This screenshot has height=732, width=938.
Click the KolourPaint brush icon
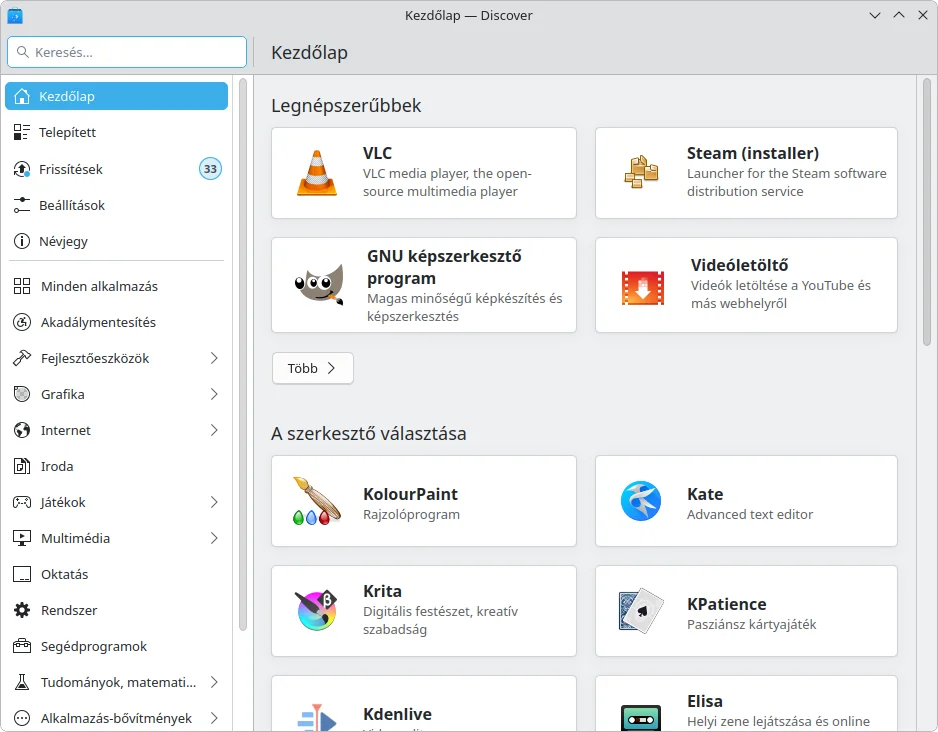(x=317, y=501)
